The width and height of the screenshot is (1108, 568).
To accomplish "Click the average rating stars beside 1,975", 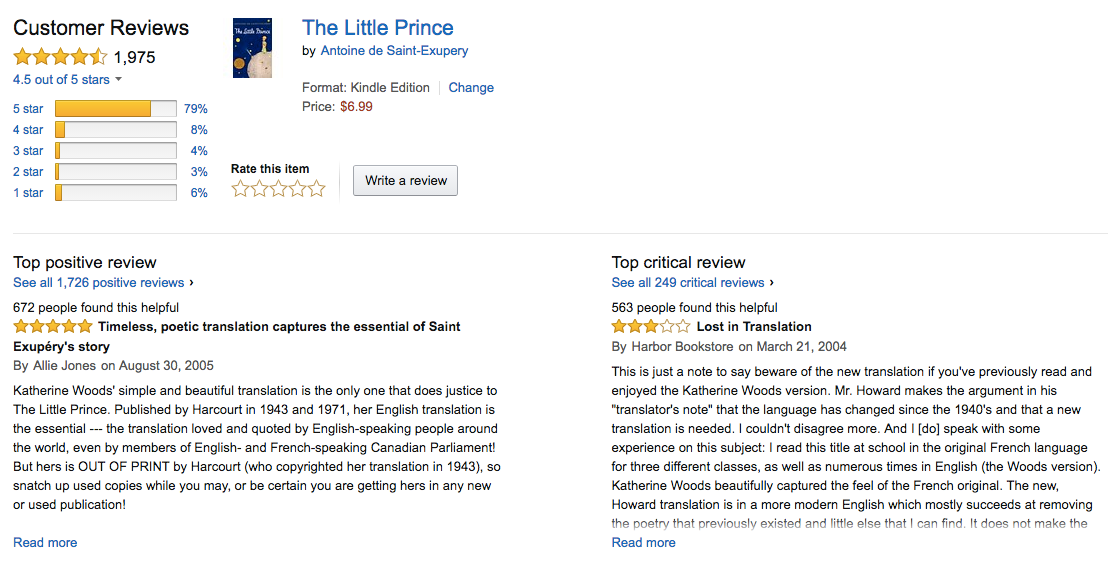I will coord(60,57).
